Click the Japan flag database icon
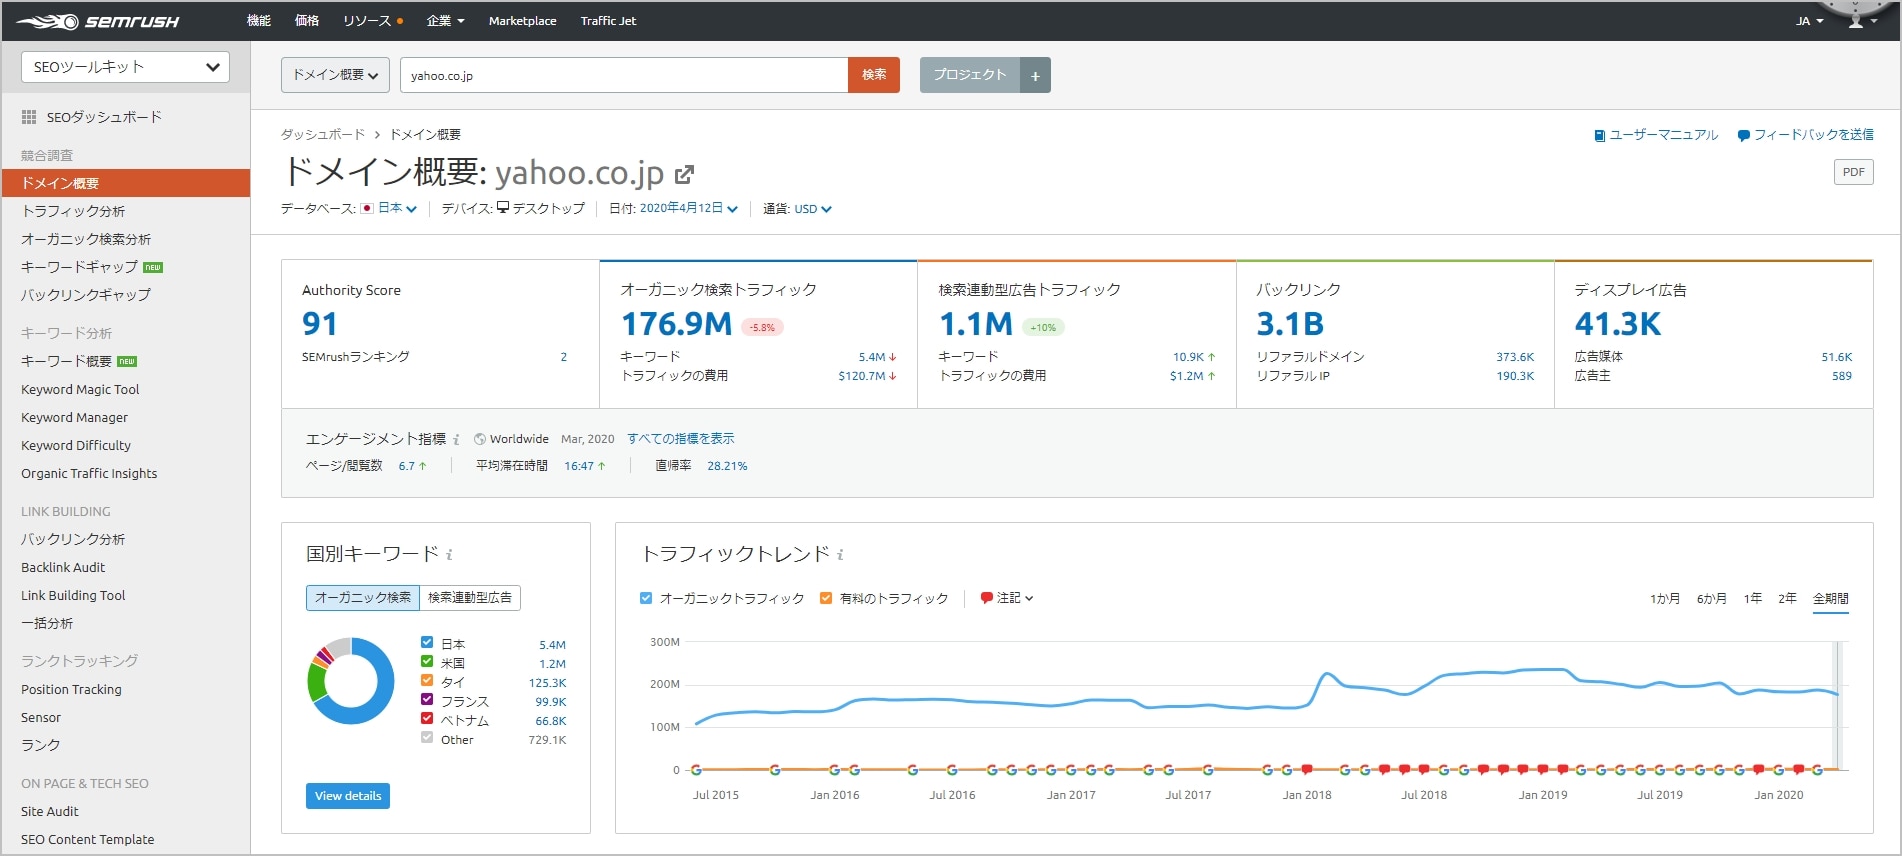Screen dimensions: 1902x856 (367, 208)
